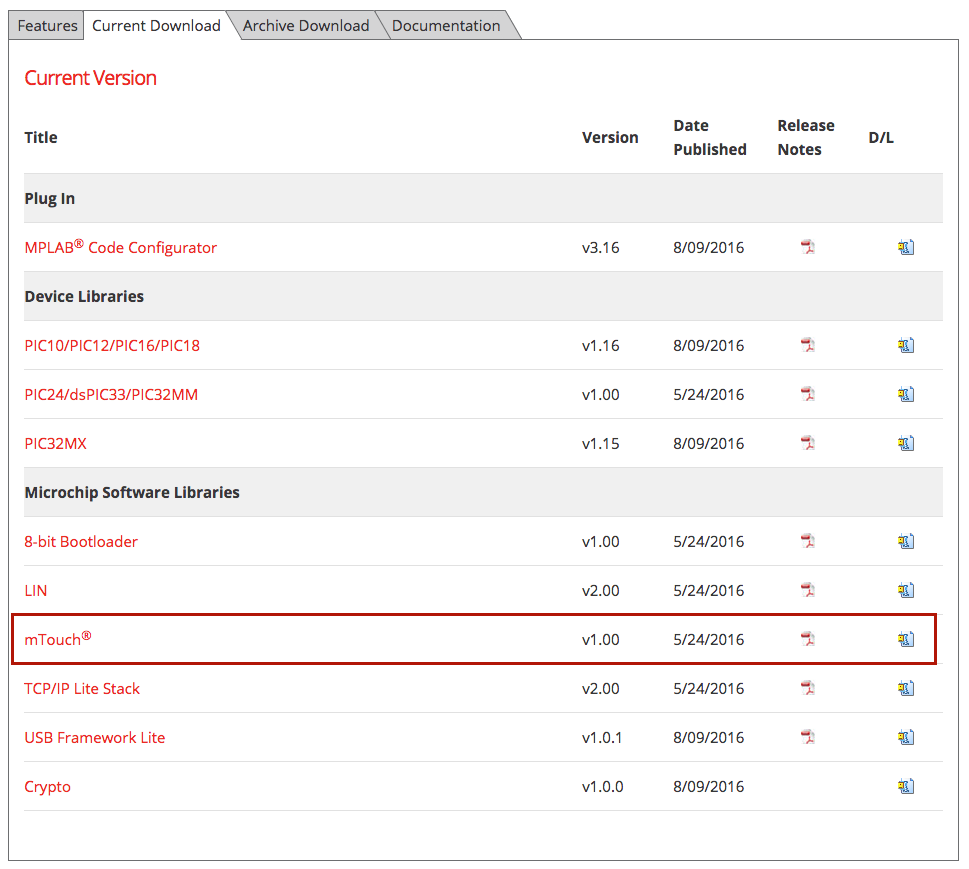Download the Crypto library file

906,787
